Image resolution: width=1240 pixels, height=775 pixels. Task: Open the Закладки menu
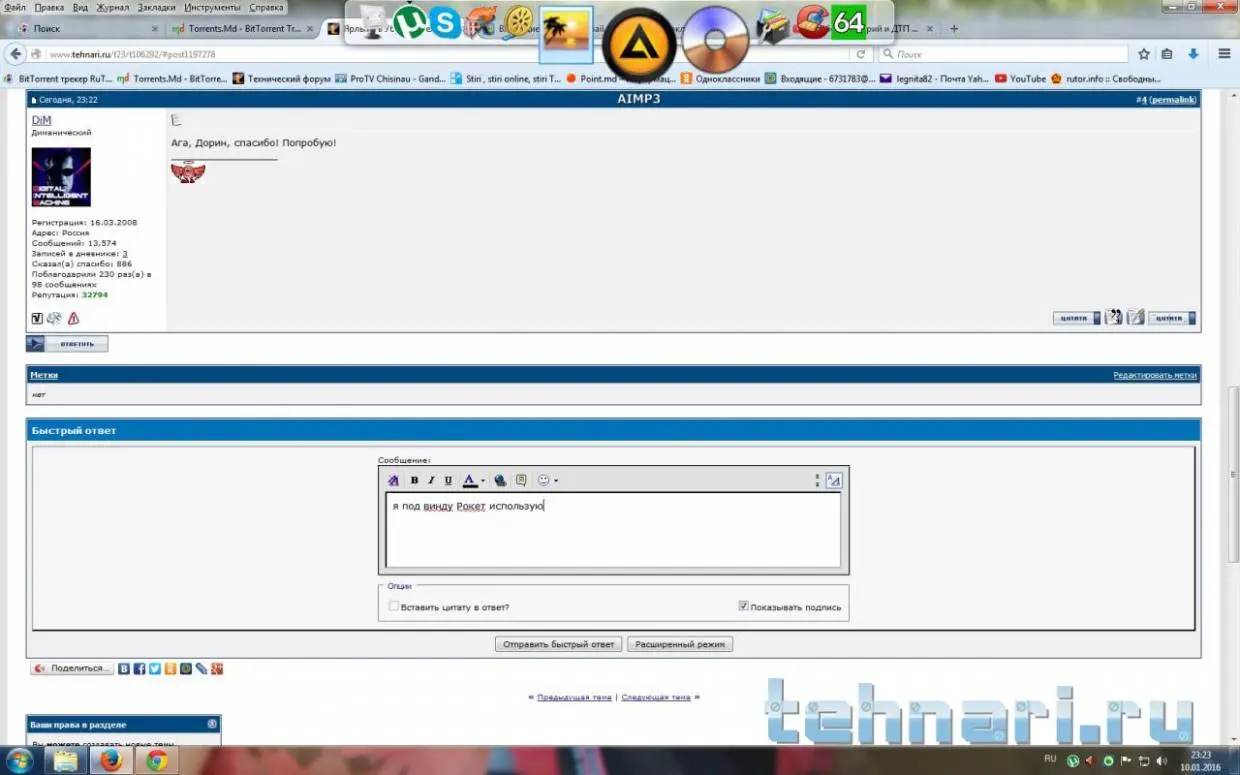point(157,7)
